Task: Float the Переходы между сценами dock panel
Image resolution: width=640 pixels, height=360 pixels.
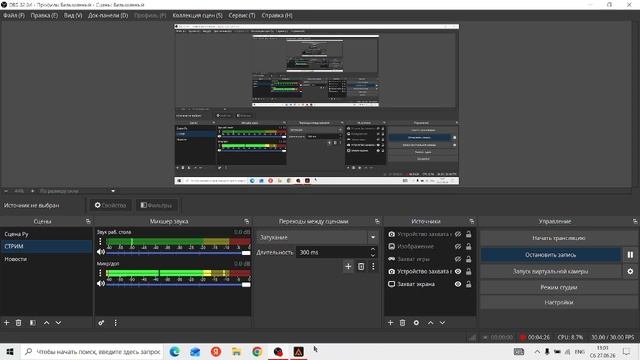Action: (x=377, y=221)
